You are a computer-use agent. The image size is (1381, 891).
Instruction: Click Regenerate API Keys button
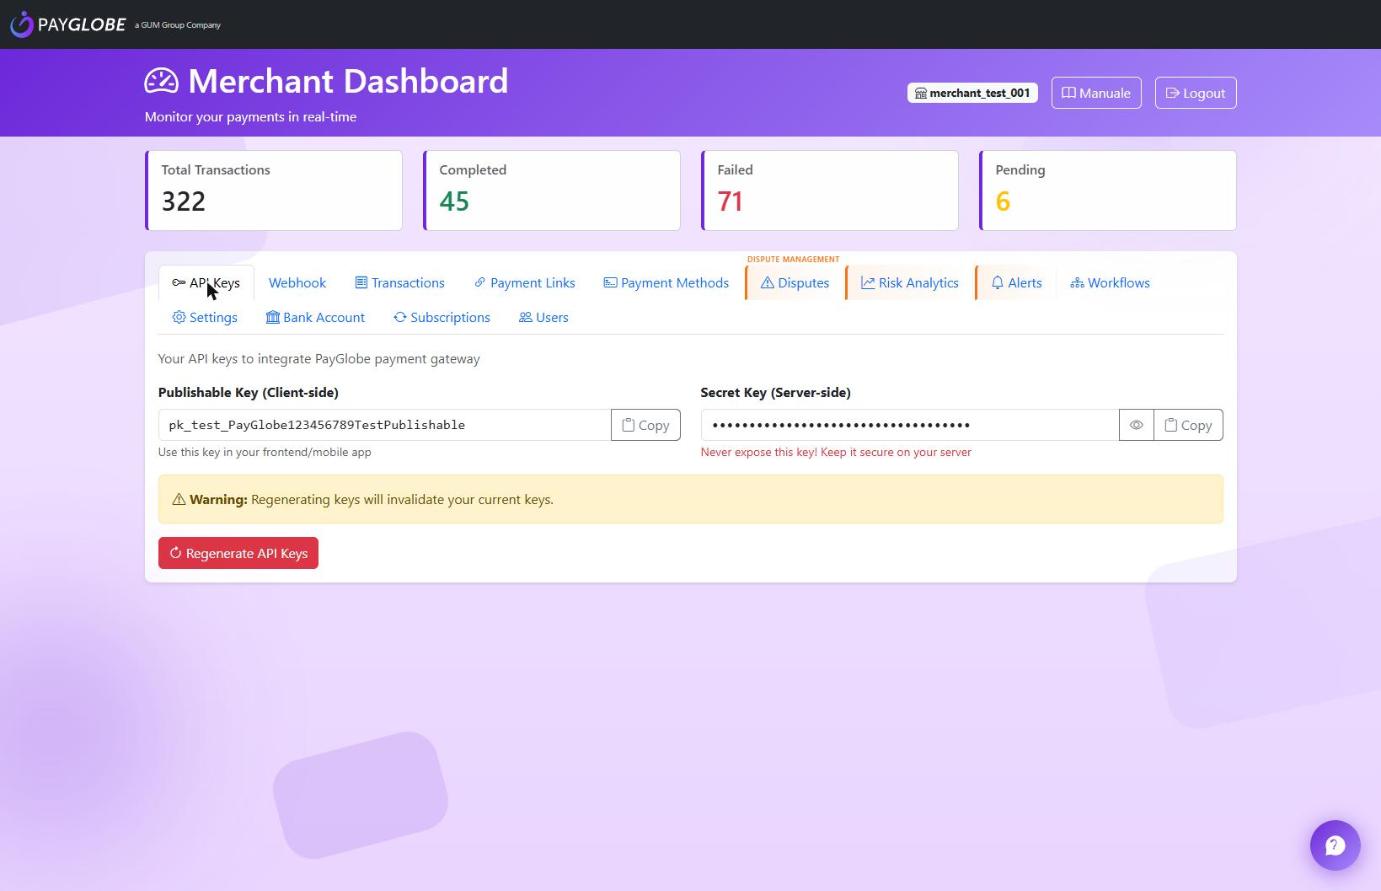(238, 553)
